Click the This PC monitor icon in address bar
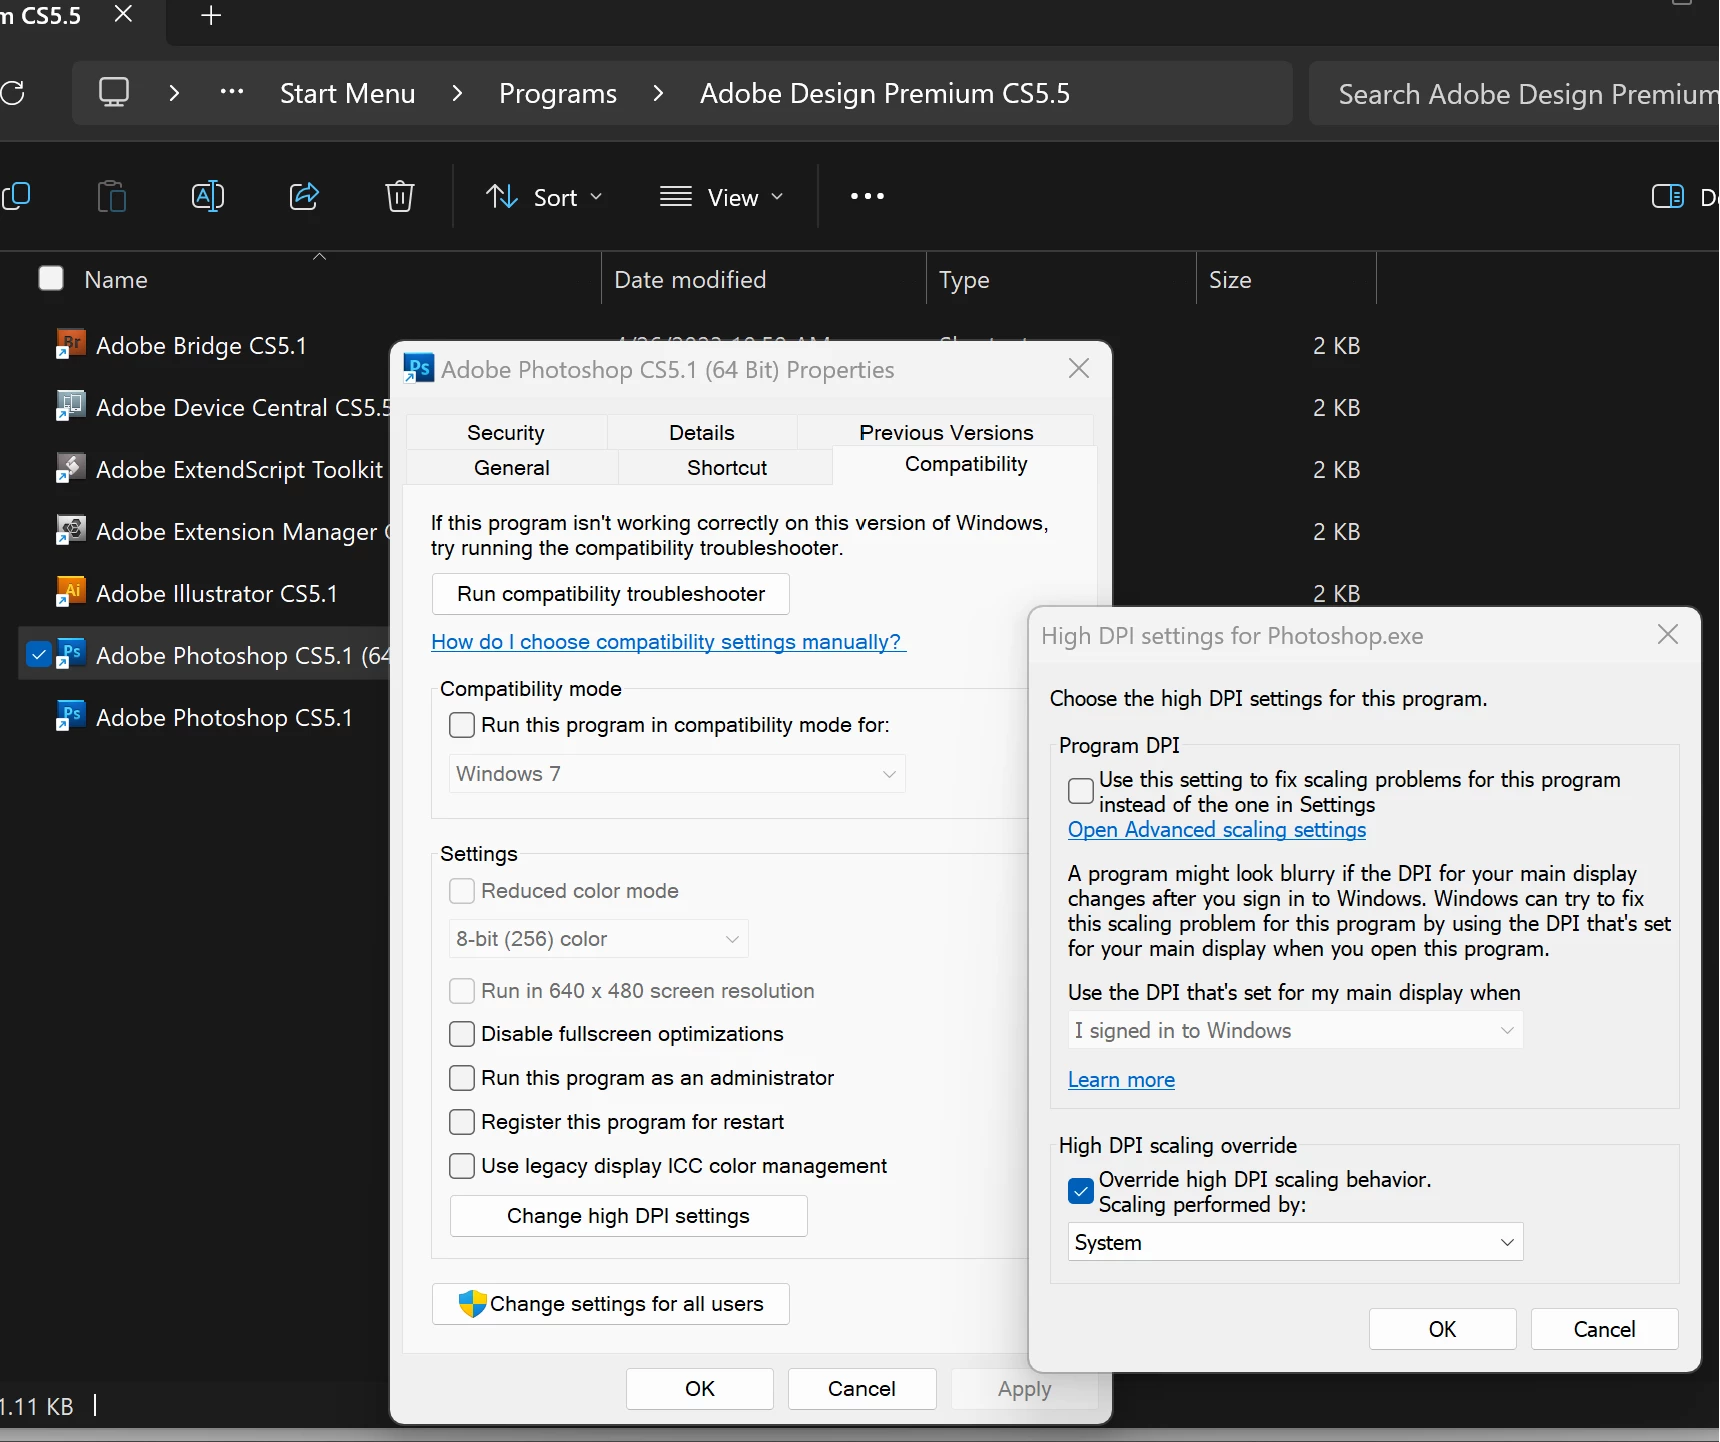1720x1442 pixels. [x=114, y=93]
